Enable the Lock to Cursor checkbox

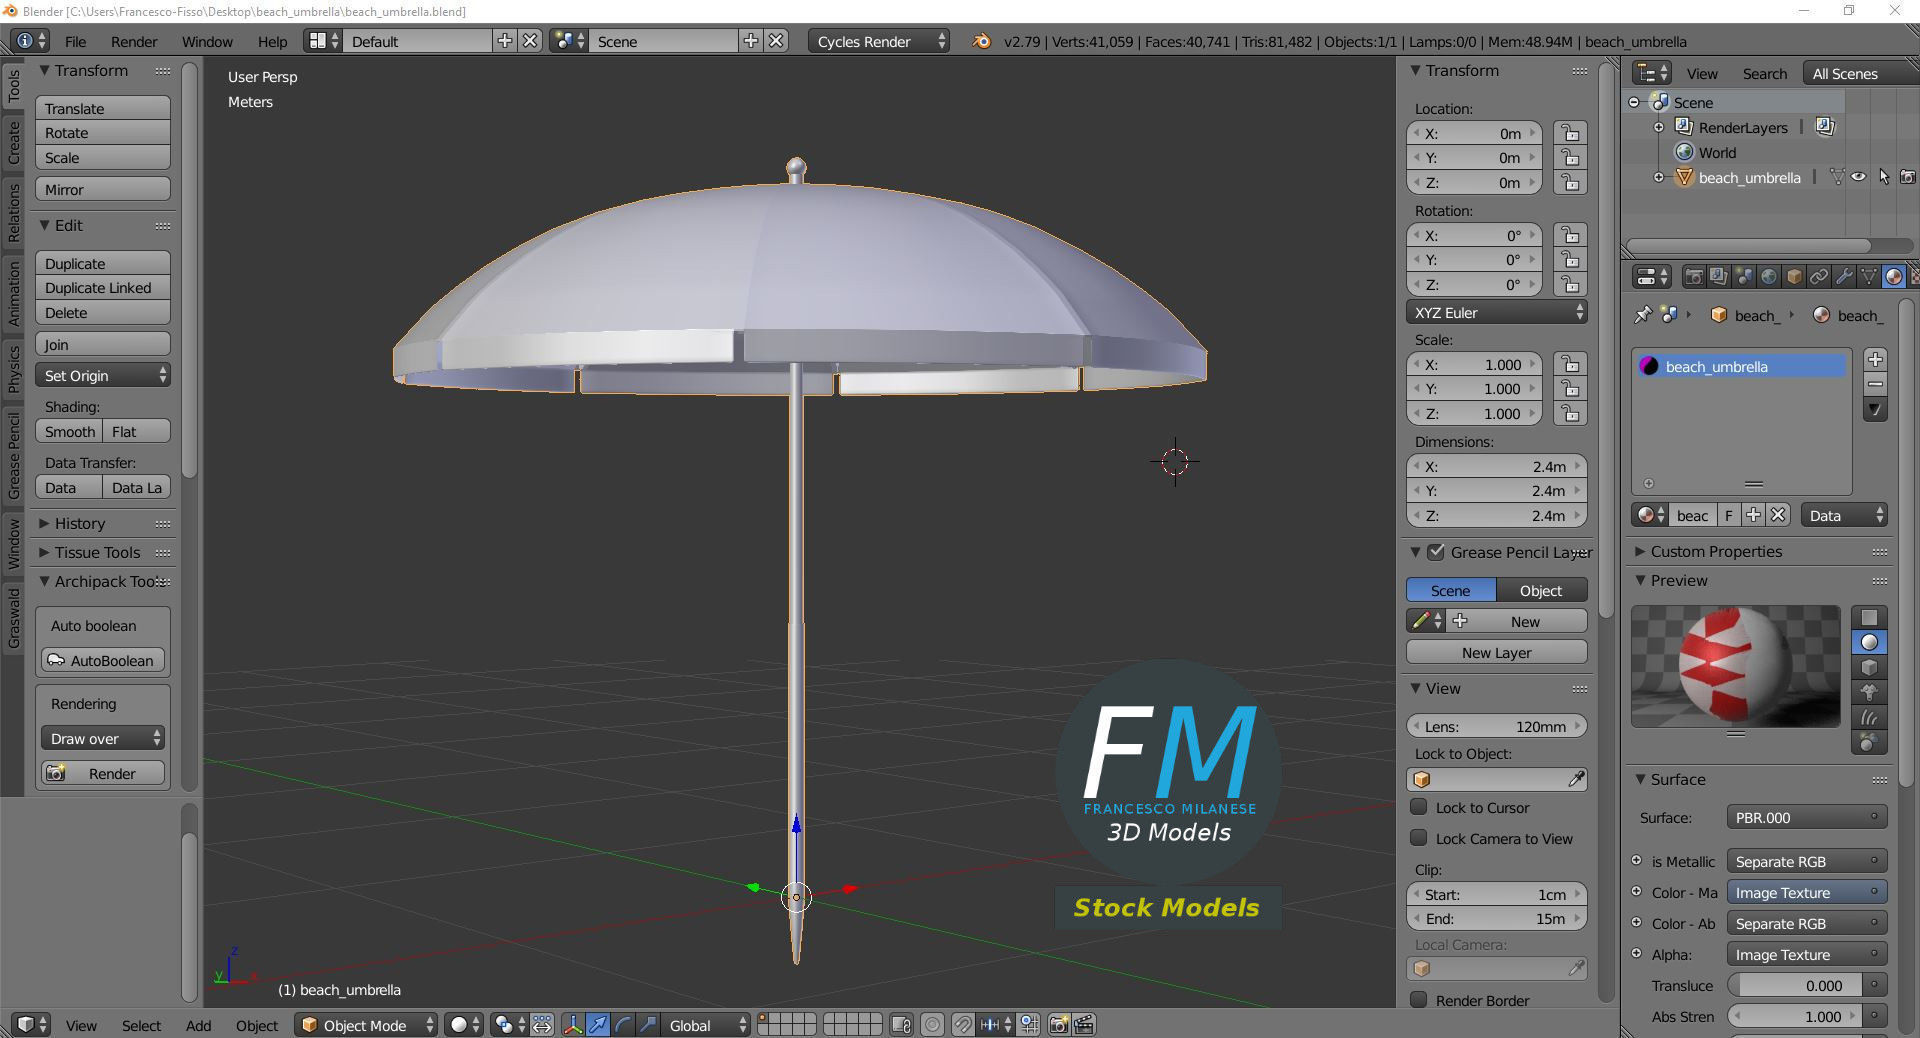pos(1418,807)
